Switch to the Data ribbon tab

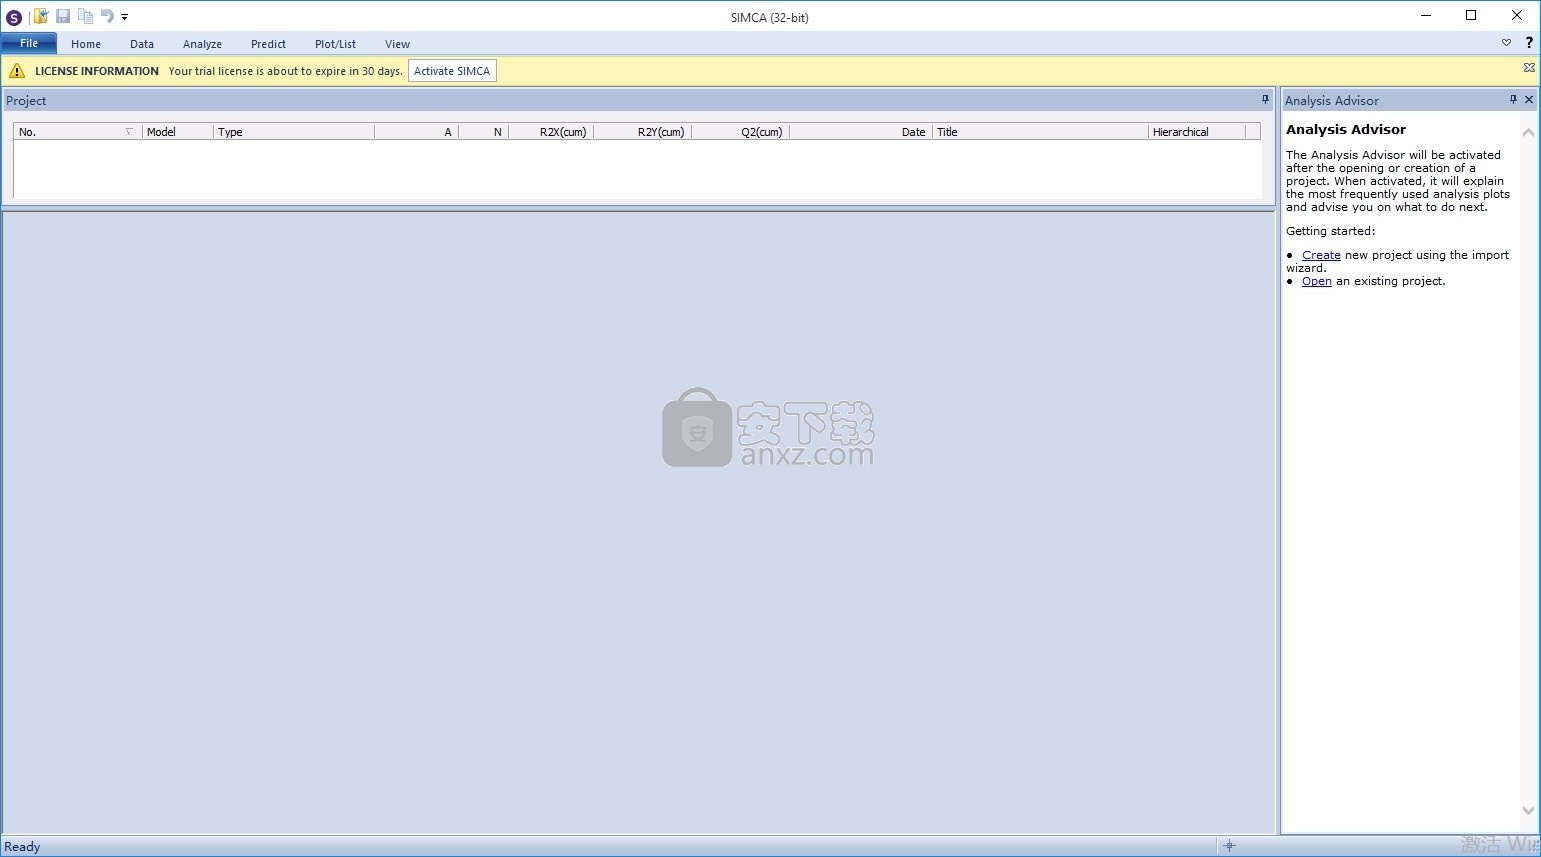tap(142, 44)
